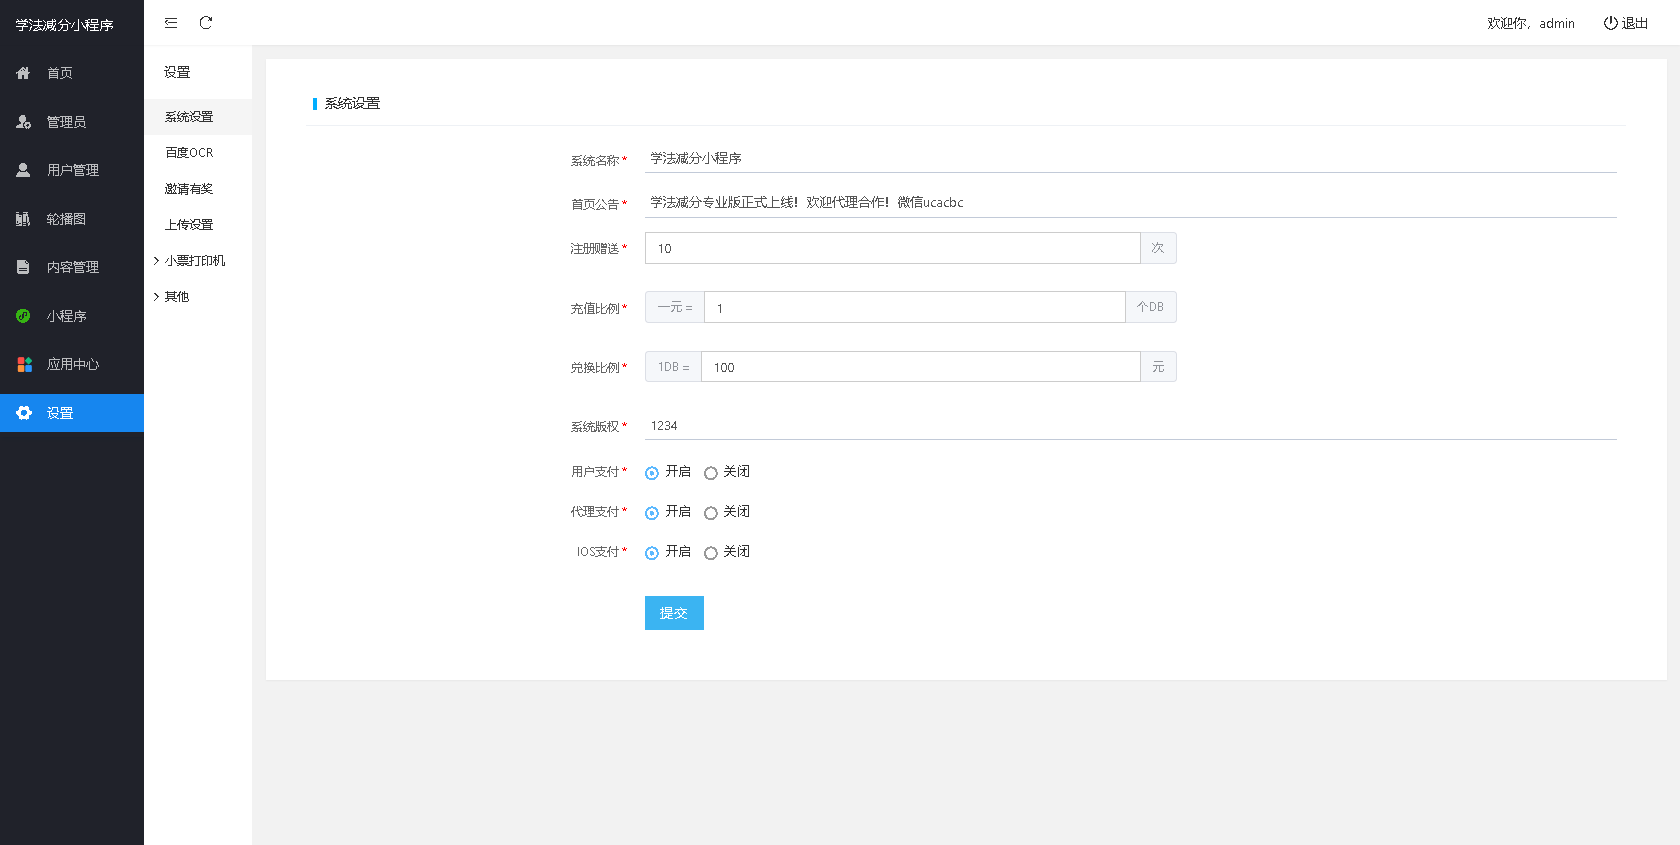Open the 百度OCR settings page
The height and width of the screenshot is (845, 1680).
click(x=189, y=153)
